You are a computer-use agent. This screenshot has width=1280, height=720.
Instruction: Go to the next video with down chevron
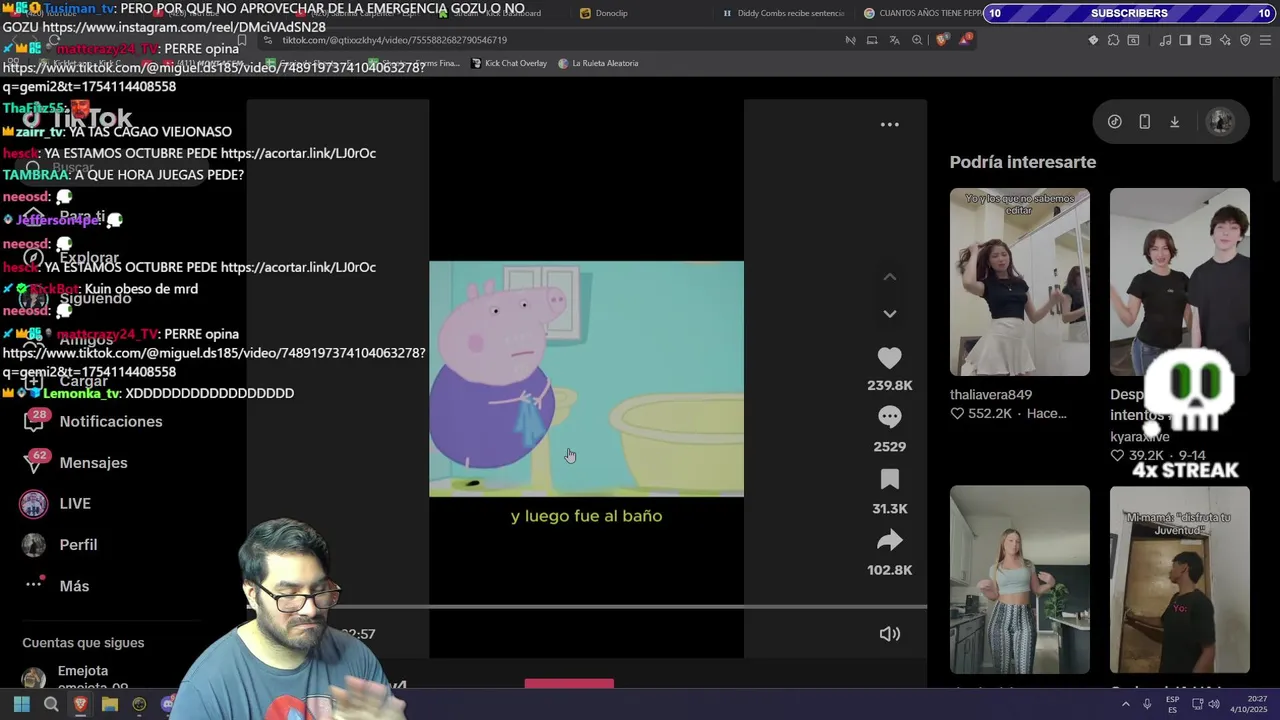pyautogui.click(x=889, y=314)
